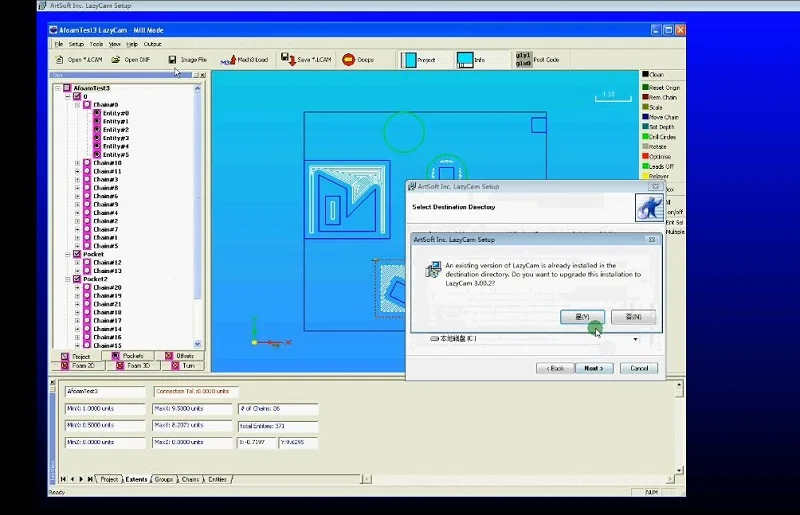Image resolution: width=800 pixels, height=515 pixels.
Task: Open the Output menu
Action: (152, 44)
